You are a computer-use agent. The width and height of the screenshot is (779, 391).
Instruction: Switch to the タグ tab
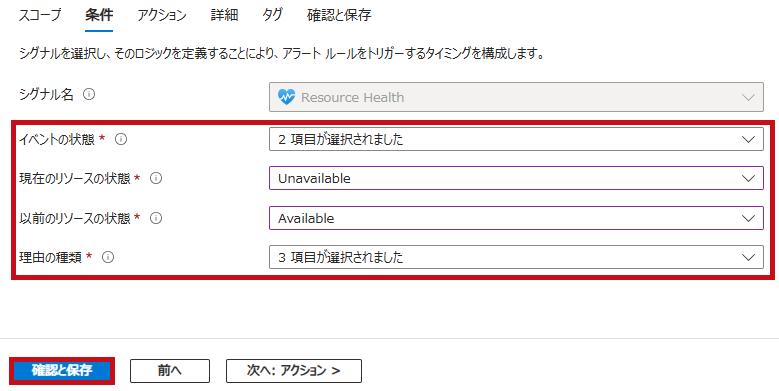(272, 15)
